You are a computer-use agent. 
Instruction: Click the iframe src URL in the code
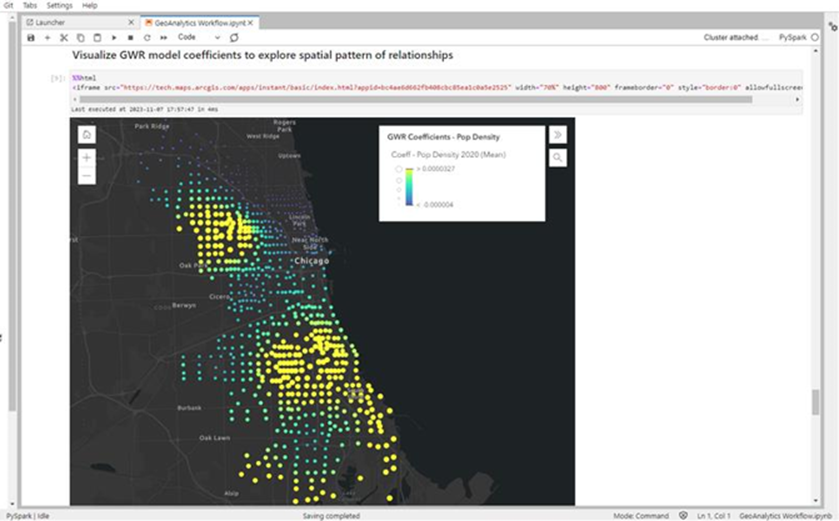pyautogui.click(x=317, y=87)
